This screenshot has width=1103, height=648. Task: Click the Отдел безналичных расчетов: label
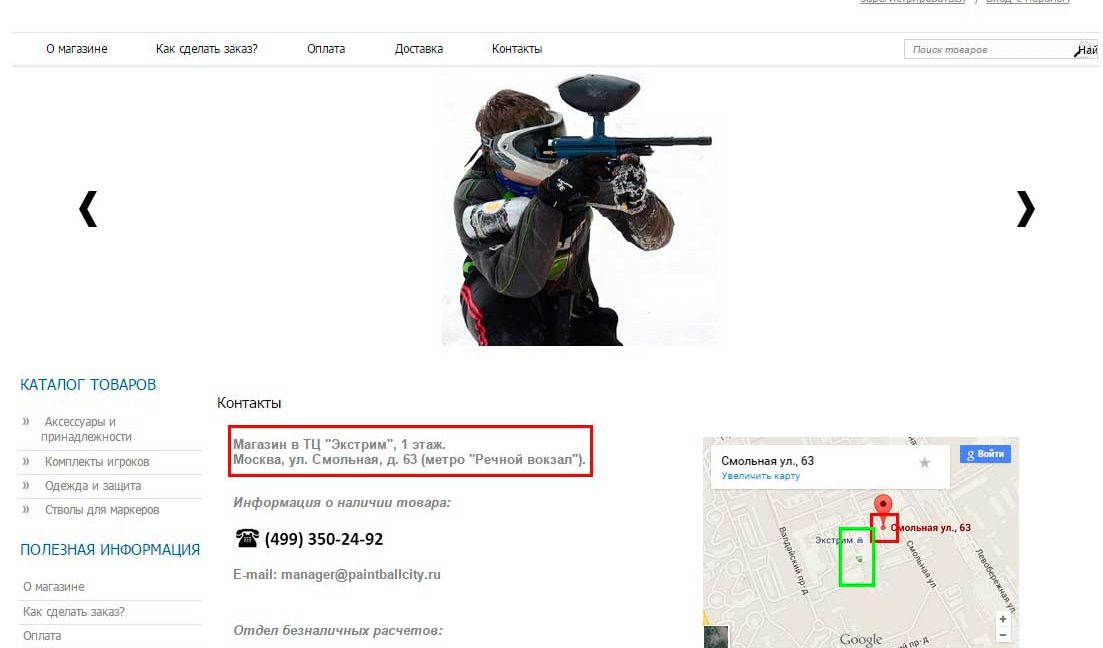(x=338, y=631)
